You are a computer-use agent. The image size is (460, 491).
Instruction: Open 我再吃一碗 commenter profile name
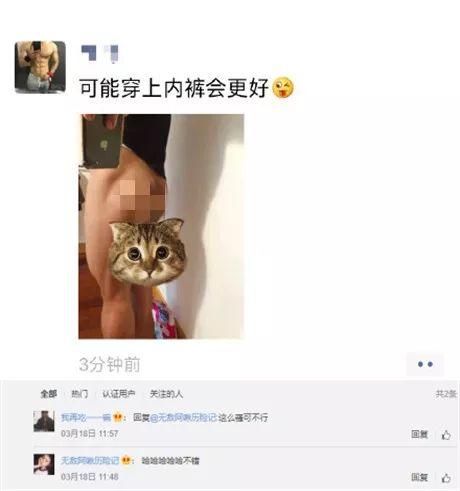point(86,417)
